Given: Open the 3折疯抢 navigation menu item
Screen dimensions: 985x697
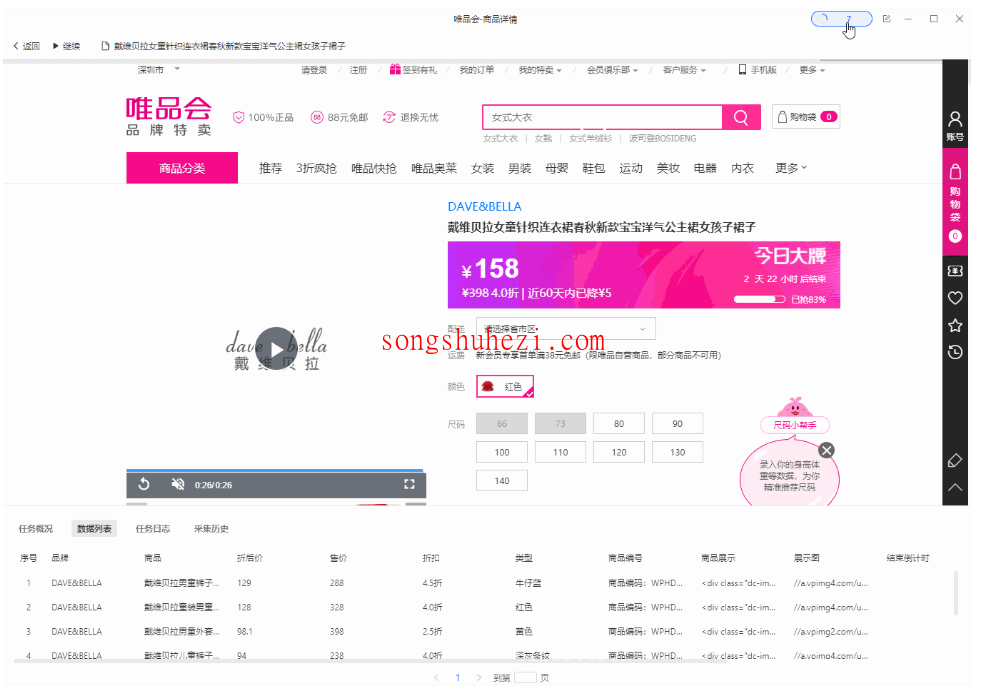Looking at the screenshot, I should pyautogui.click(x=317, y=168).
